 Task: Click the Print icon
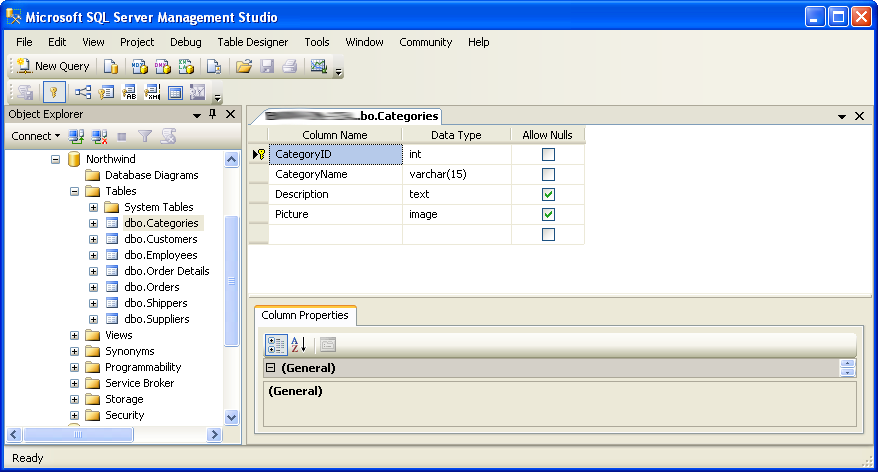click(x=289, y=67)
